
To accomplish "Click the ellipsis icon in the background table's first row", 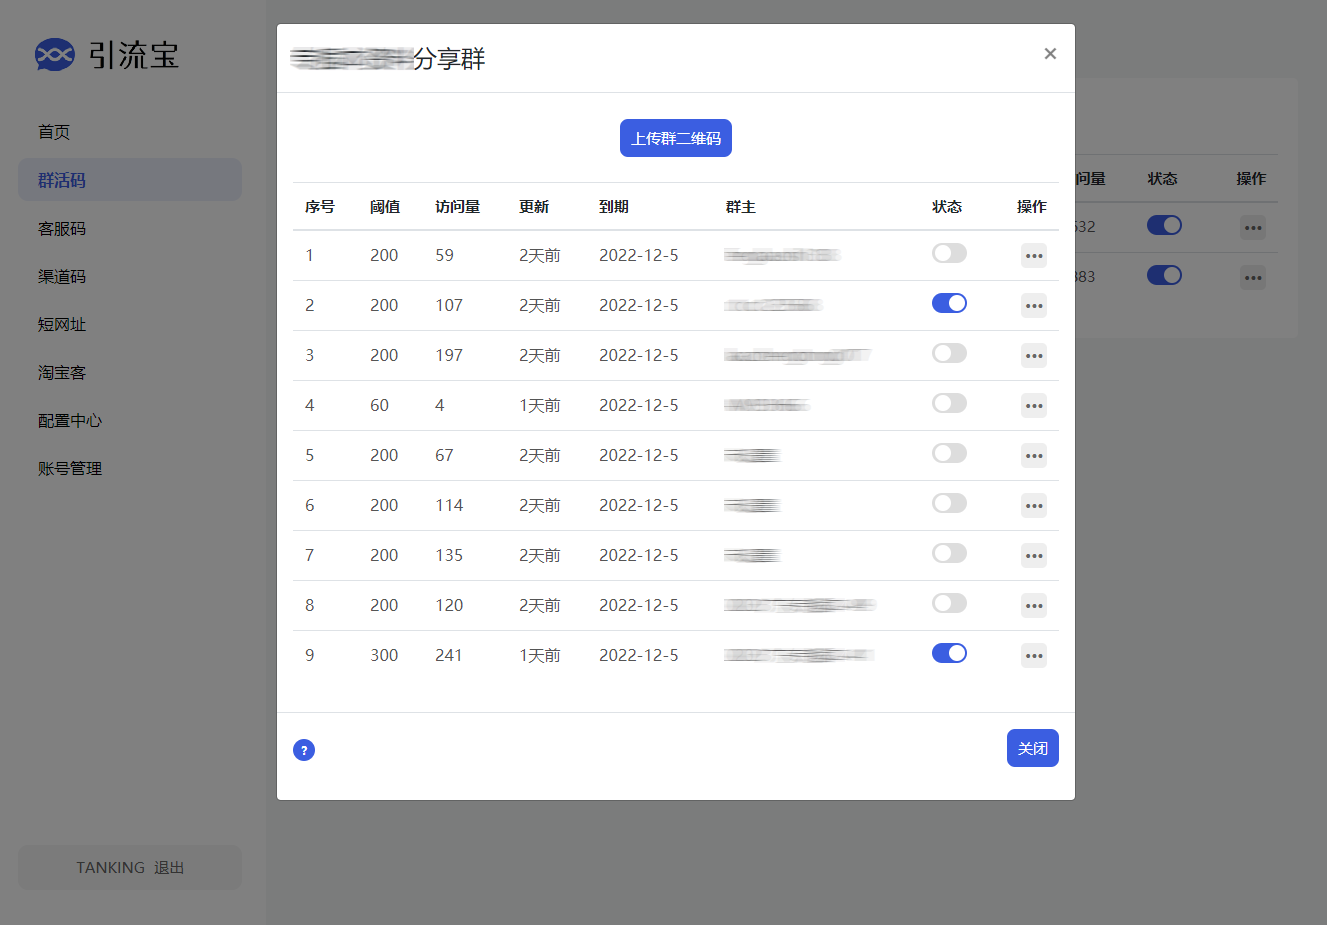I will [x=1253, y=228].
